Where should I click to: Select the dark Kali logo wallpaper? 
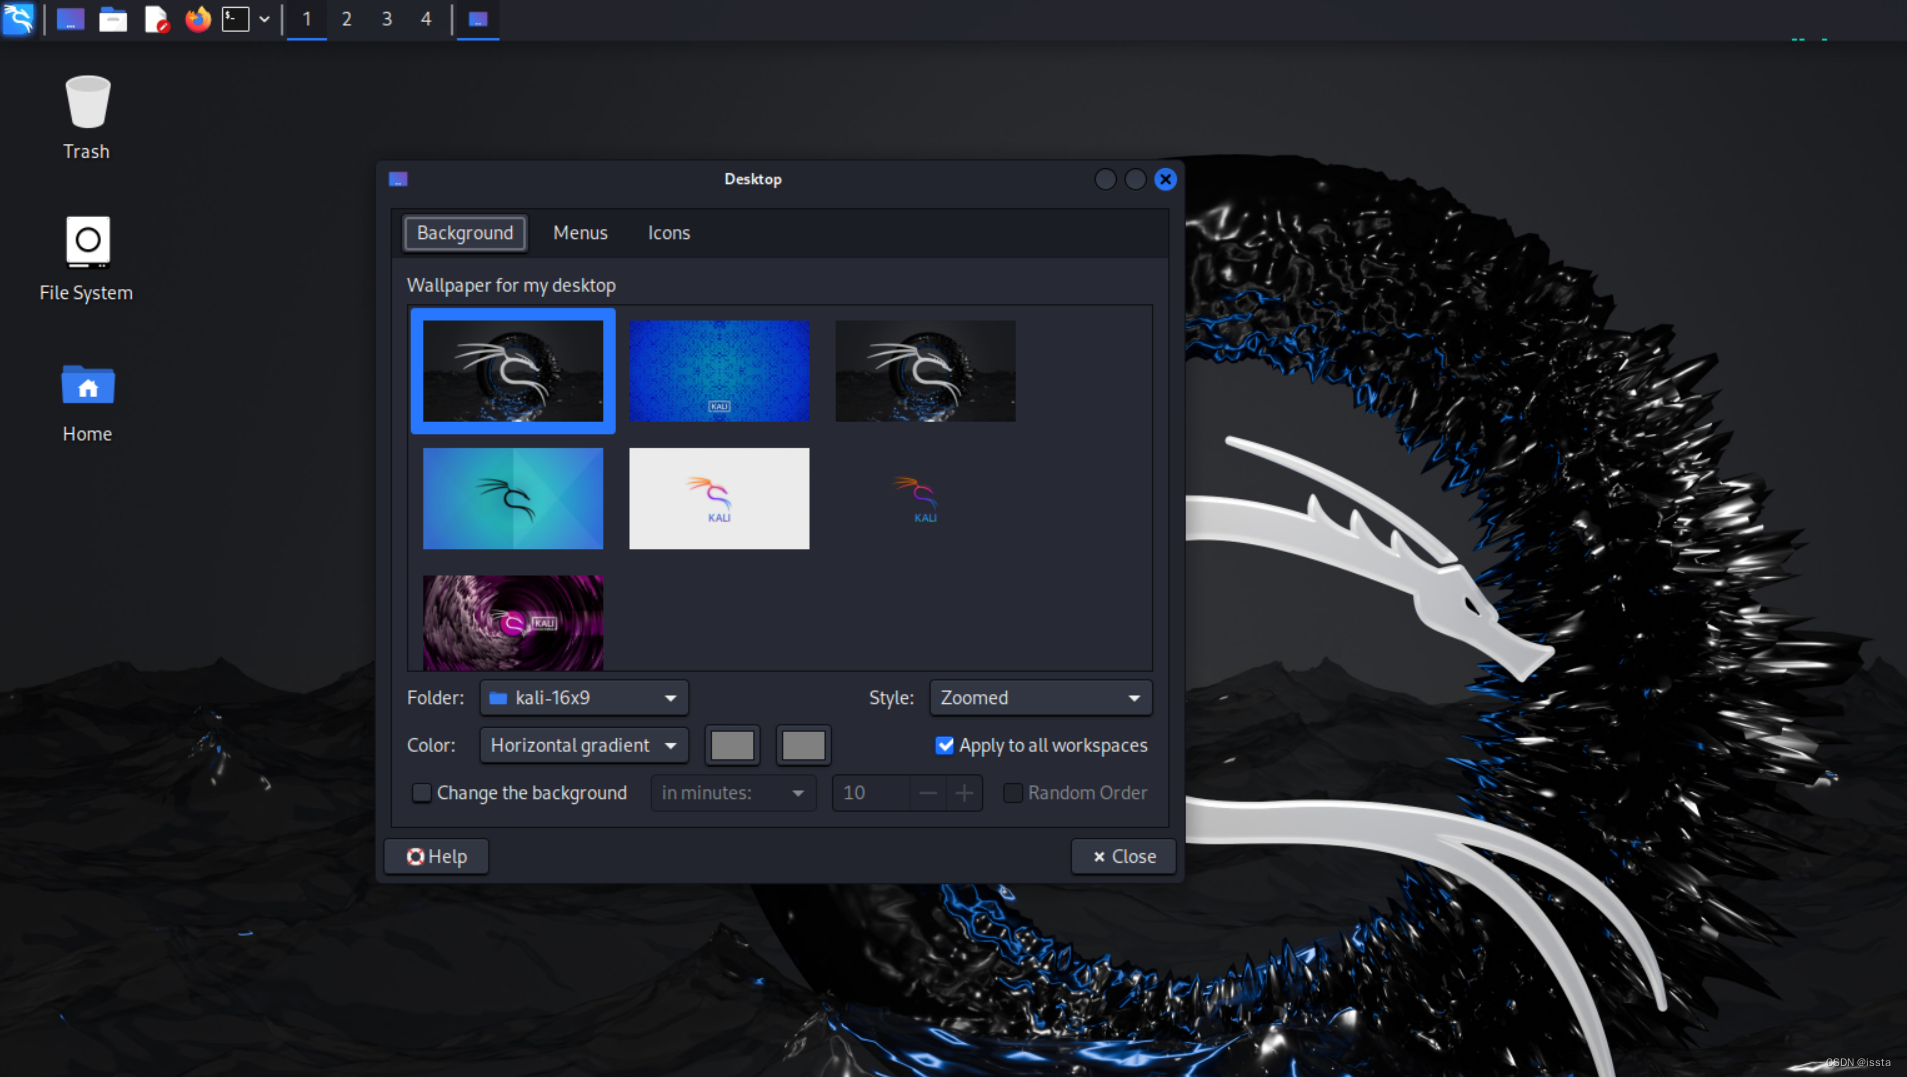point(925,498)
